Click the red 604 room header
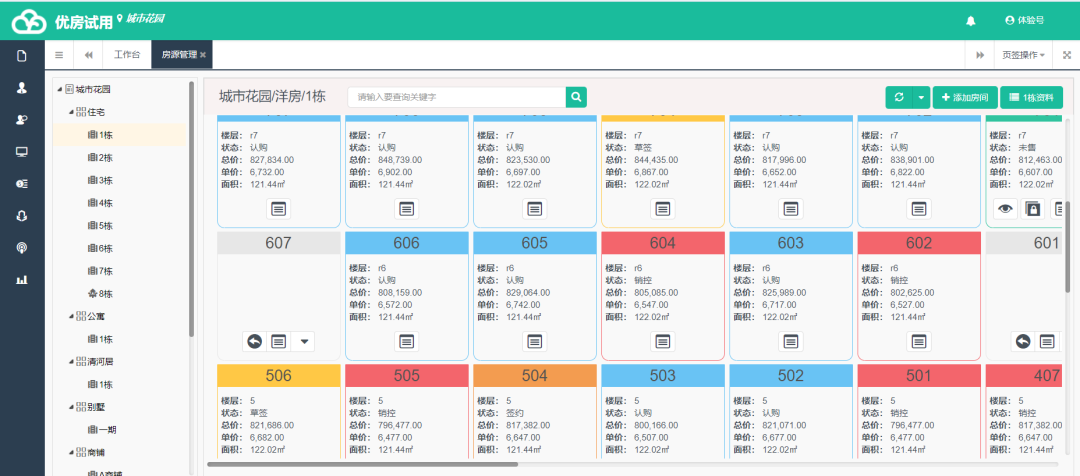 pos(663,242)
